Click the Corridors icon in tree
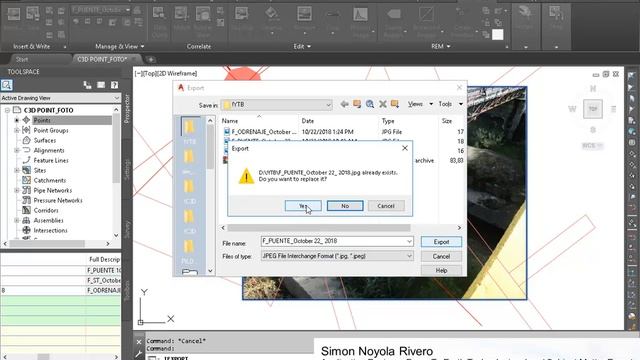Screen dimensions: 640x360 [x=27, y=210]
